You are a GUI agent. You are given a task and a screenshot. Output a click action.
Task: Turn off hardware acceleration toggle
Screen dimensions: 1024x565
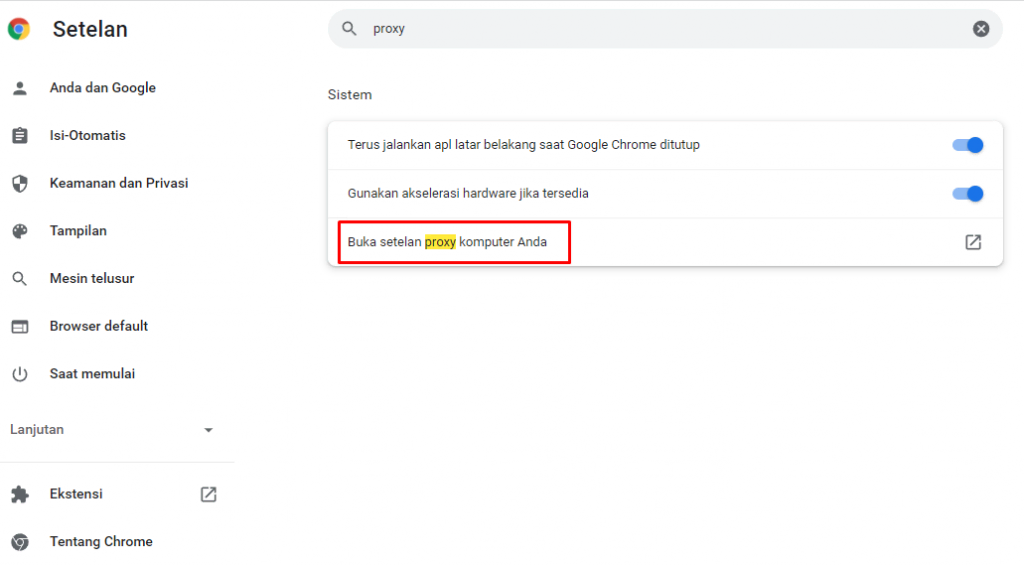[968, 193]
